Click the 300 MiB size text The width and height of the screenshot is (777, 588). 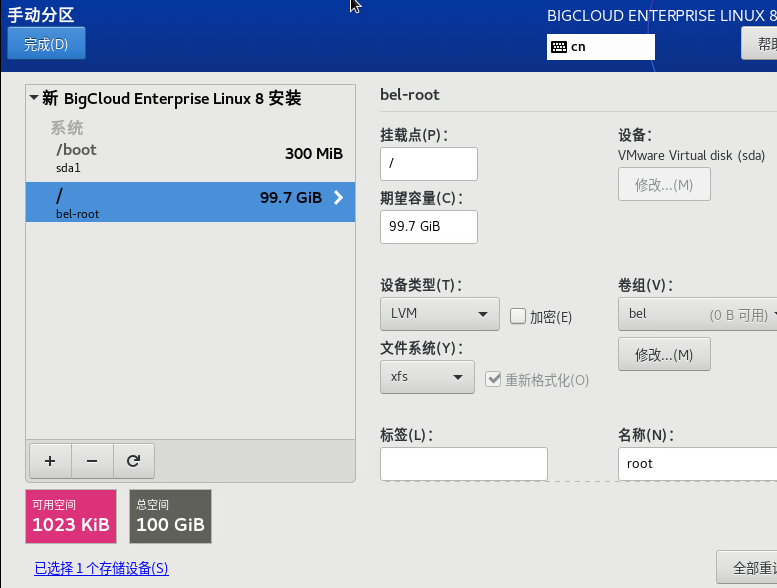(x=314, y=154)
